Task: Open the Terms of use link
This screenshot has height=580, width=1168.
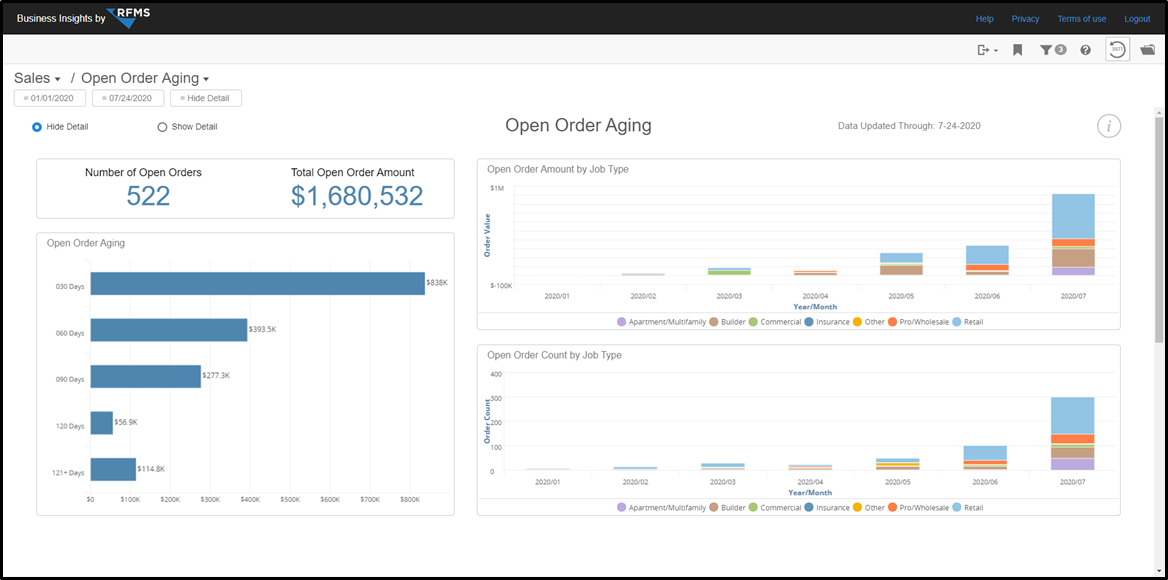Action: click(1082, 19)
